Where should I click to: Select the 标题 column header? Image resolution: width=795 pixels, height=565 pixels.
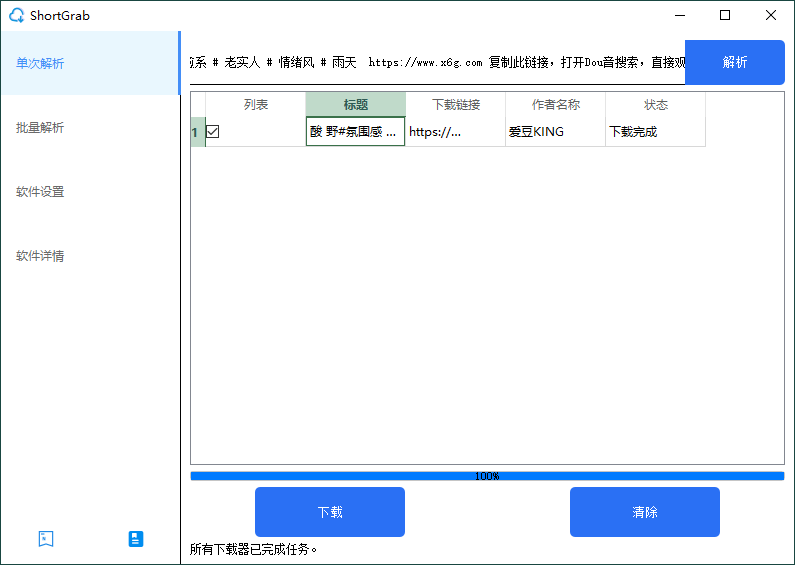[x=355, y=104]
